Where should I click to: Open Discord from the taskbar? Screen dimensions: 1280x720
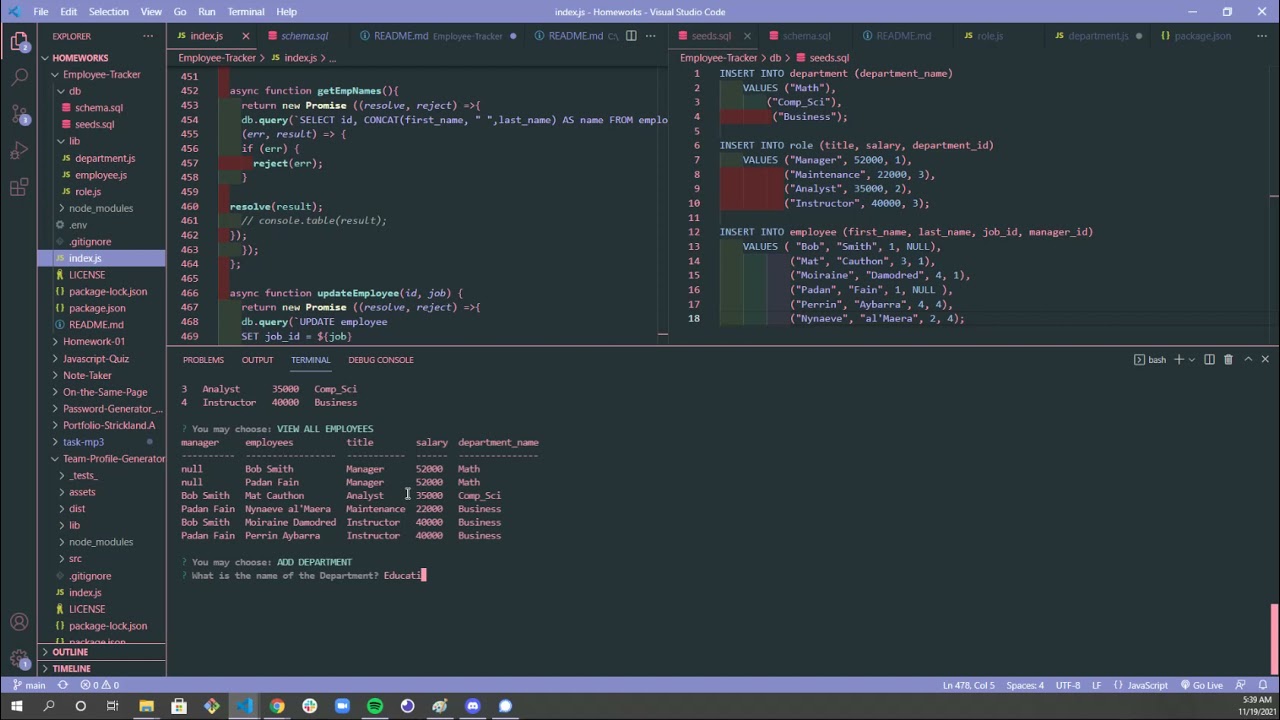[x=473, y=706]
